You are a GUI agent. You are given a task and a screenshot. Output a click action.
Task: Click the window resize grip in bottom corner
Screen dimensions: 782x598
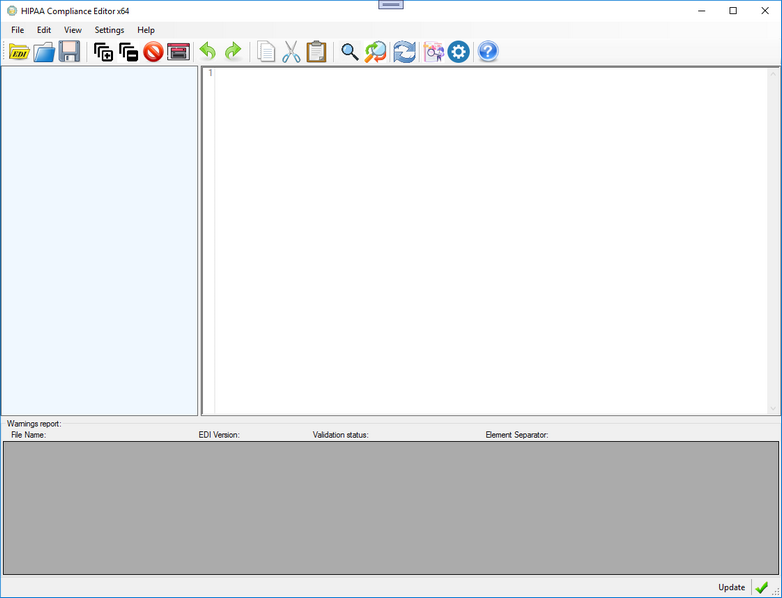point(776,592)
